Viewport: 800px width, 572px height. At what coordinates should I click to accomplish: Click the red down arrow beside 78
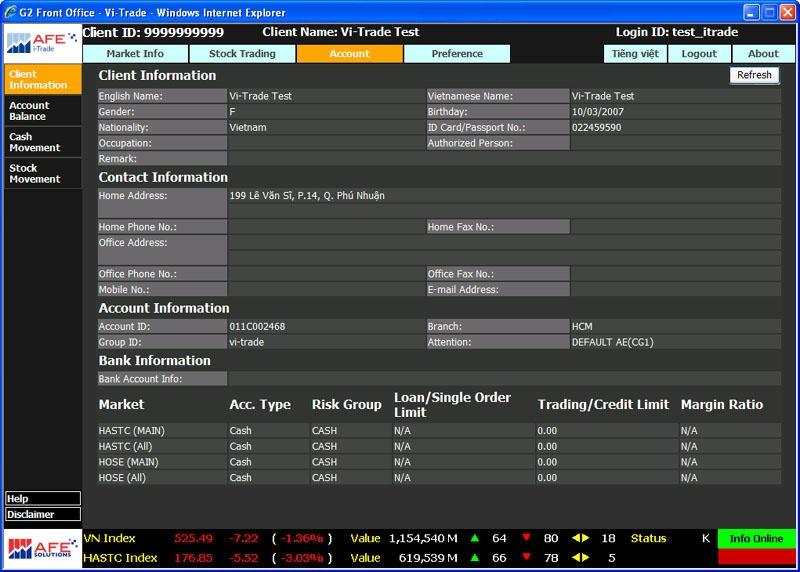tap(527, 558)
